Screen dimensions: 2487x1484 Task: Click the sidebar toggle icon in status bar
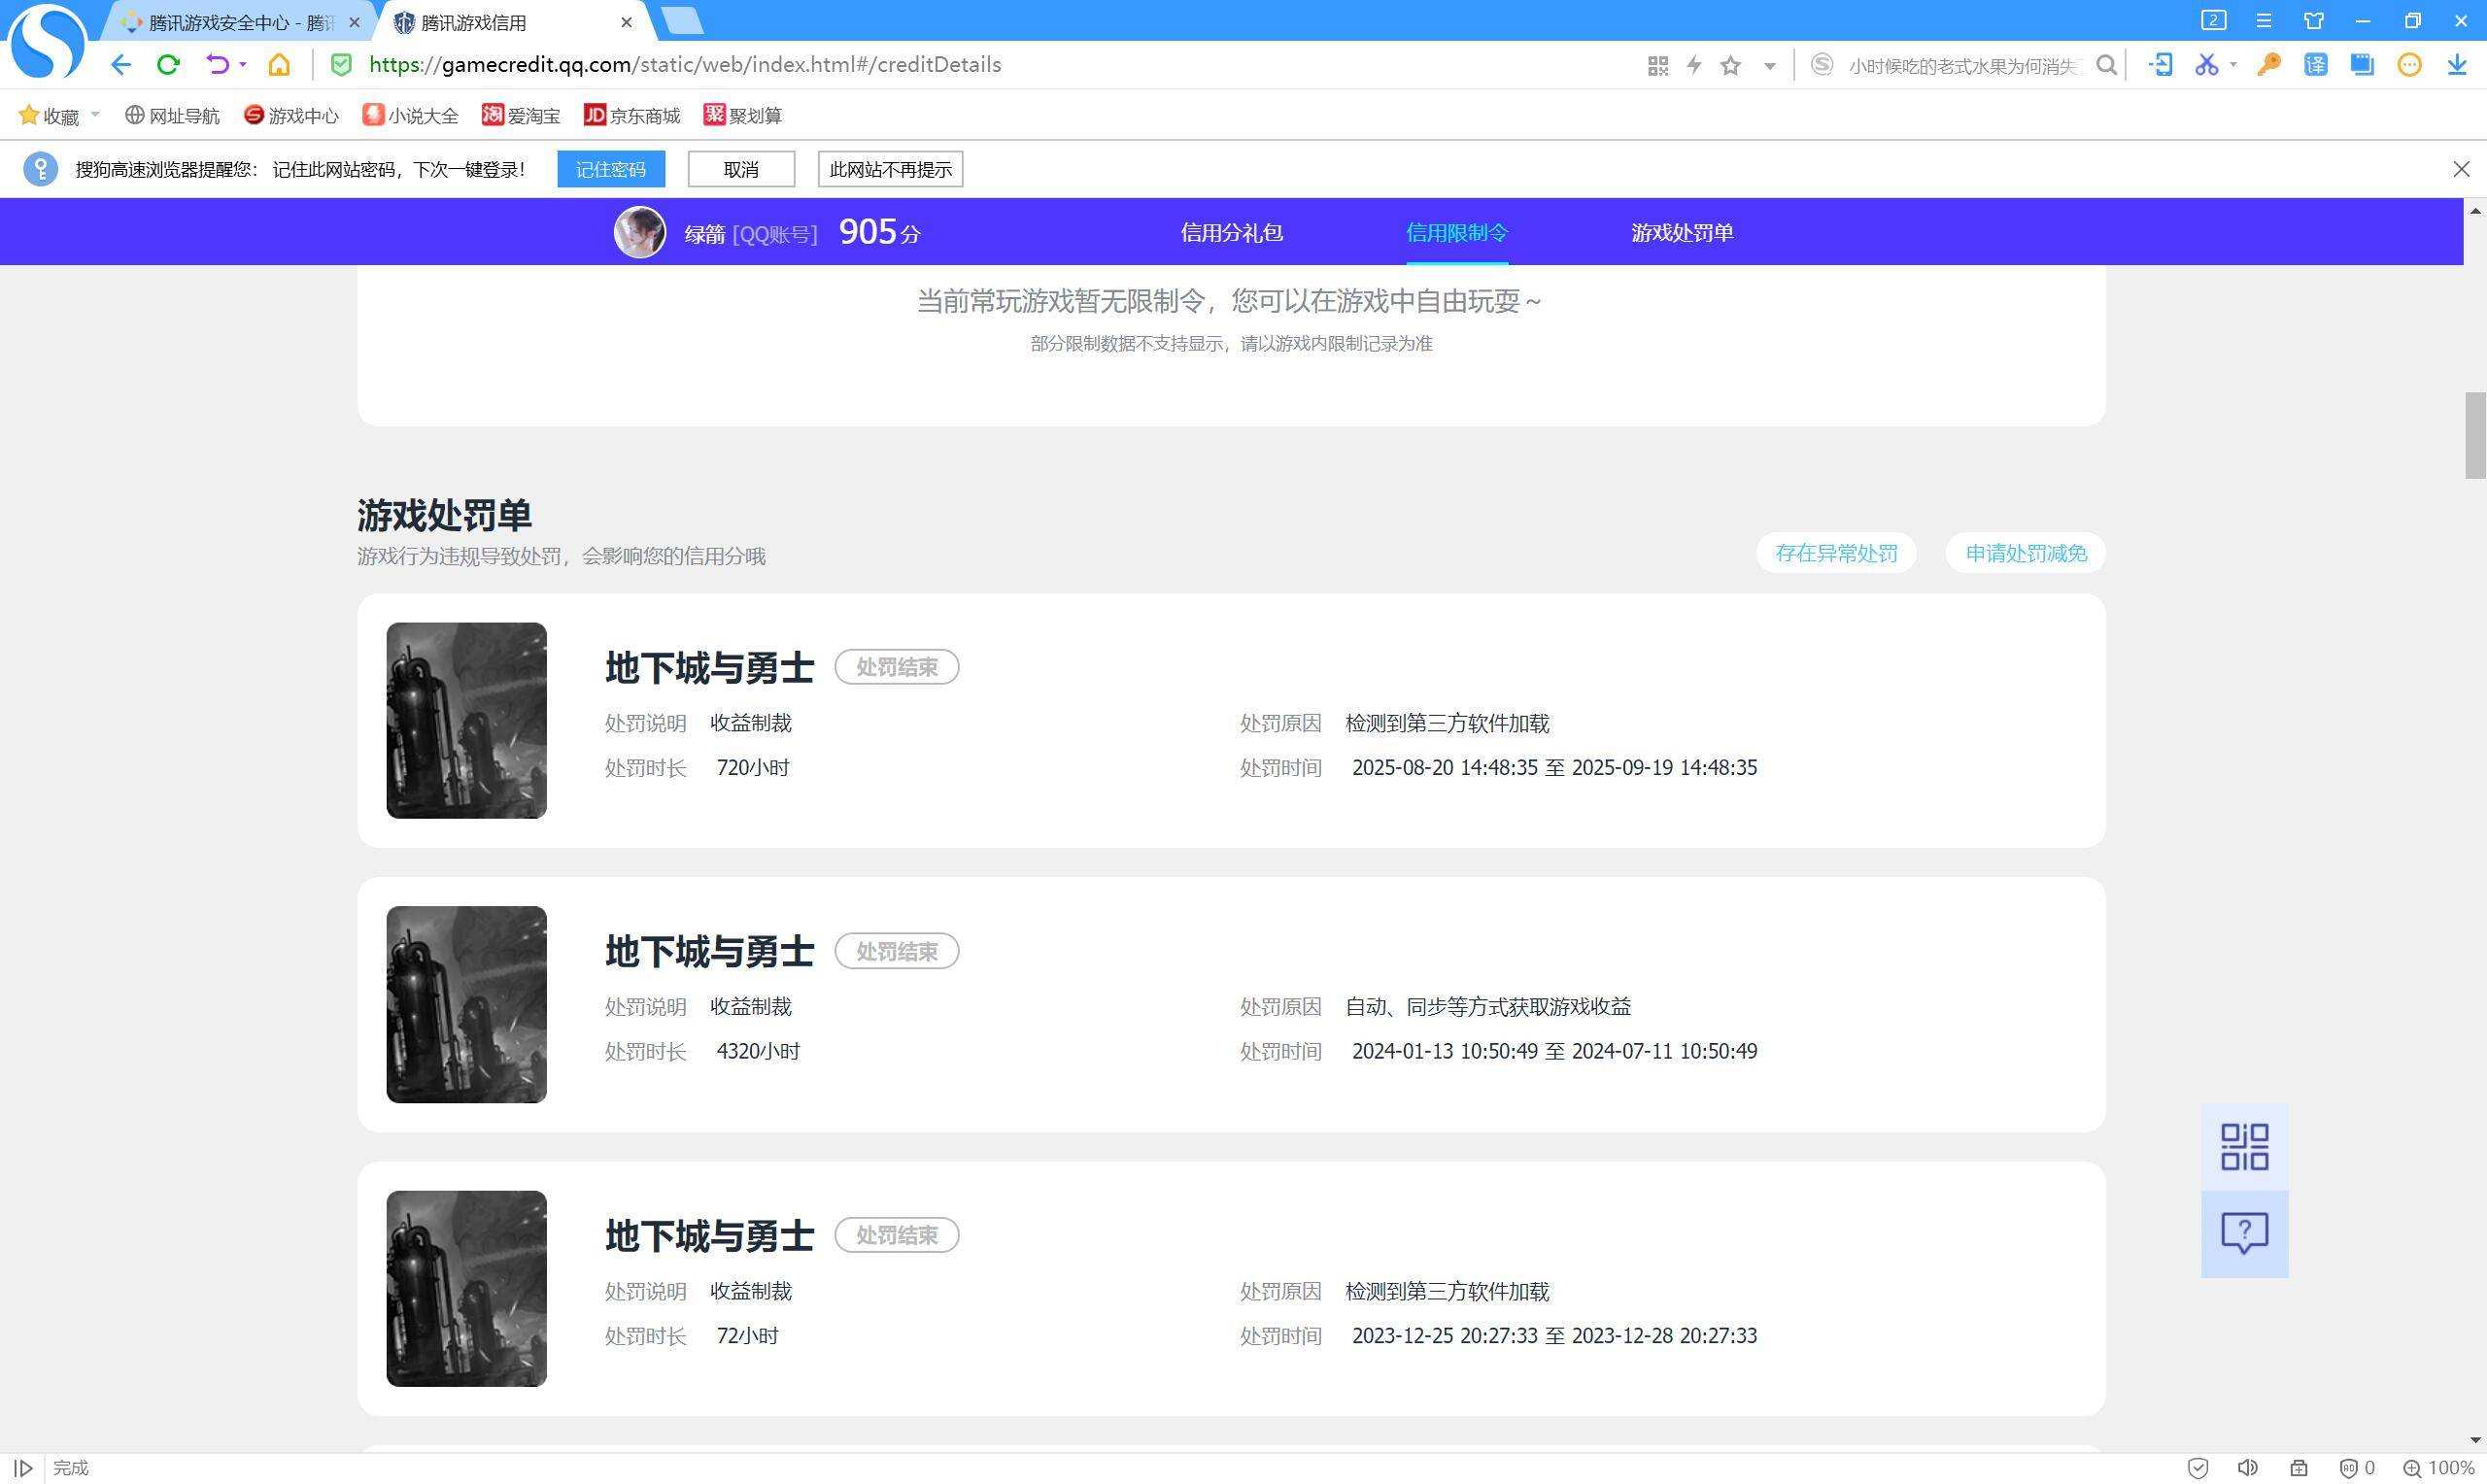click(x=22, y=1468)
